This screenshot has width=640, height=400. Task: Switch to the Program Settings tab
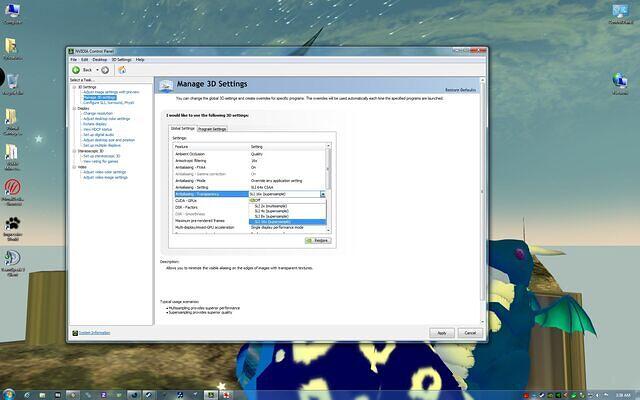[212, 129]
